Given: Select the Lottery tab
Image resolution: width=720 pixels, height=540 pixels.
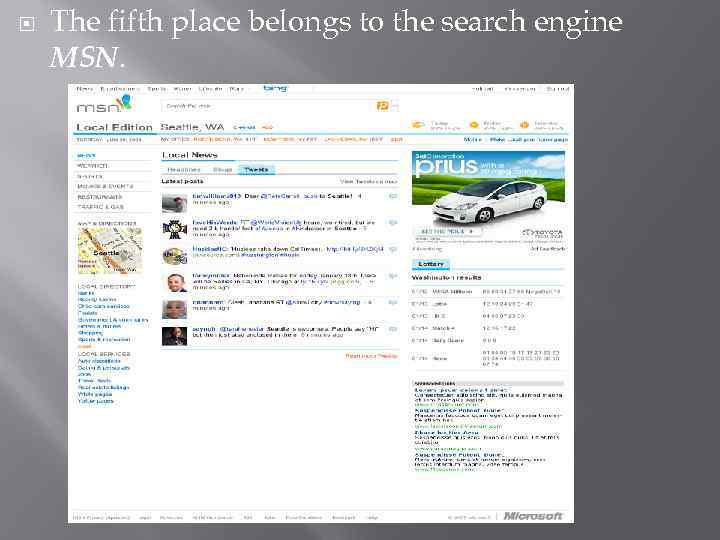Looking at the screenshot, I should (x=431, y=264).
